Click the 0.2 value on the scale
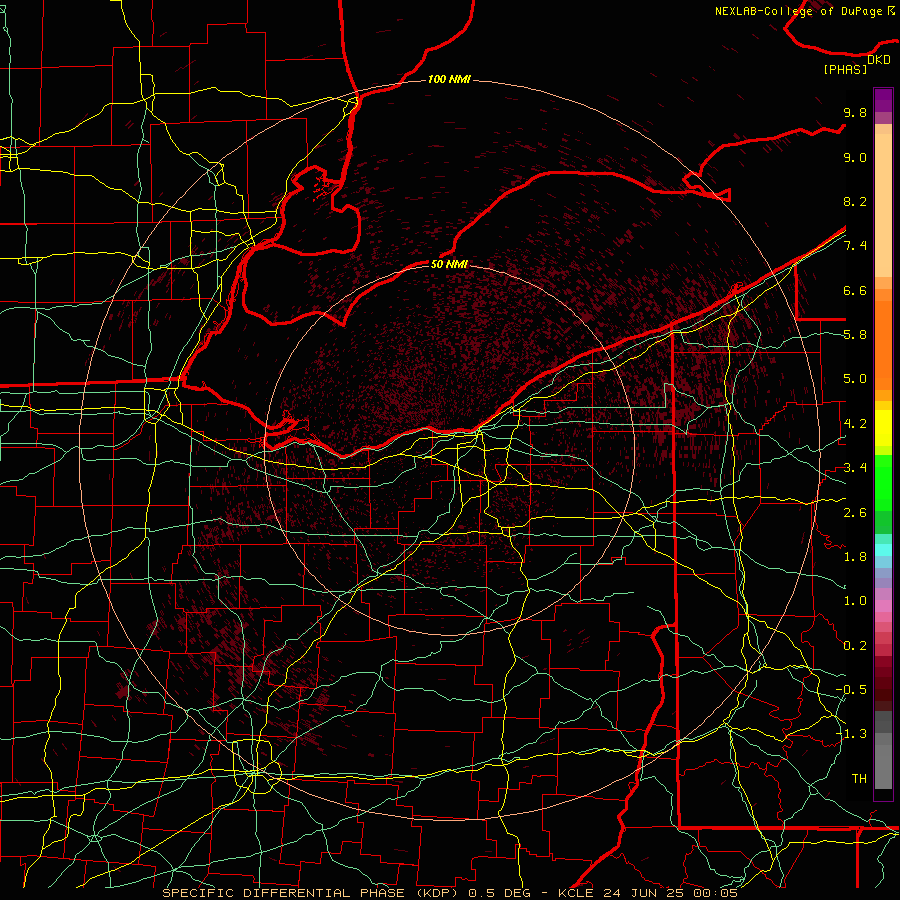Image resolution: width=900 pixels, height=900 pixels. tap(855, 646)
